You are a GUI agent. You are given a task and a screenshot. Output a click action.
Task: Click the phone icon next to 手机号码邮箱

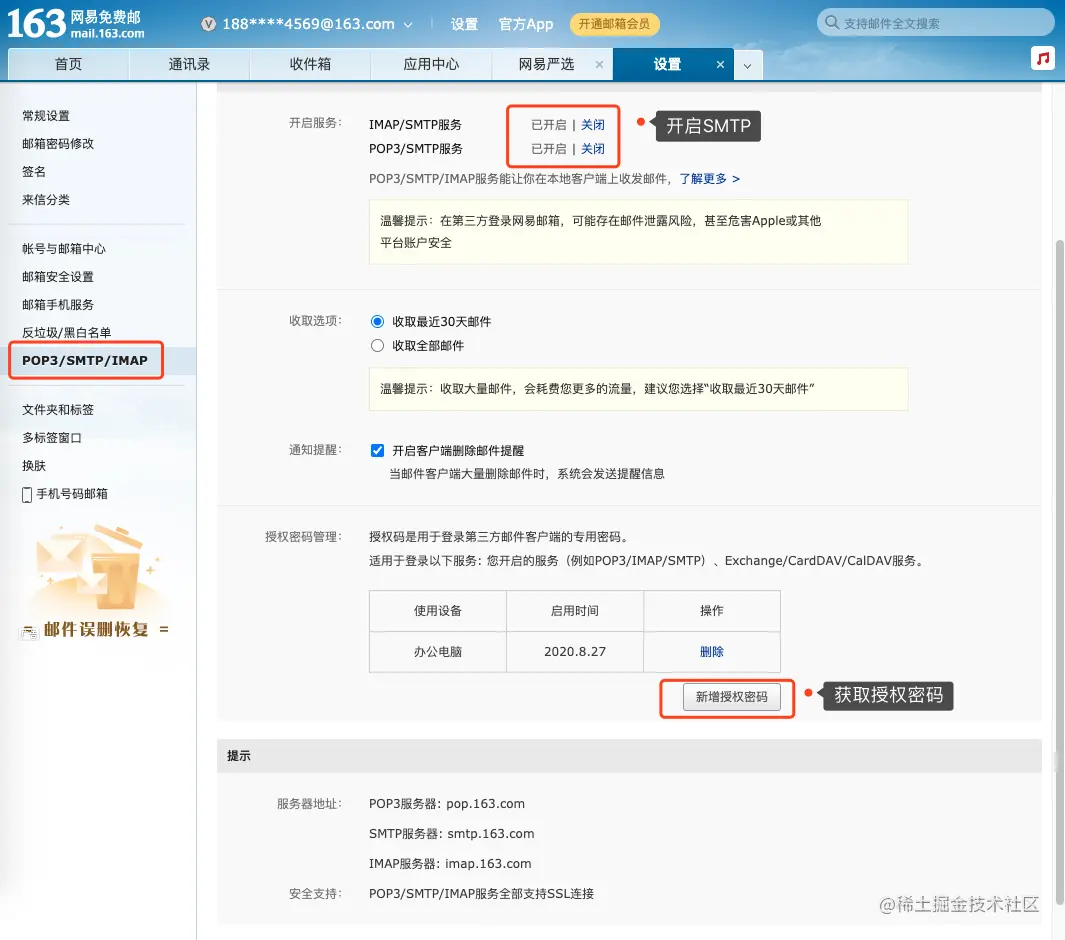click(27, 494)
